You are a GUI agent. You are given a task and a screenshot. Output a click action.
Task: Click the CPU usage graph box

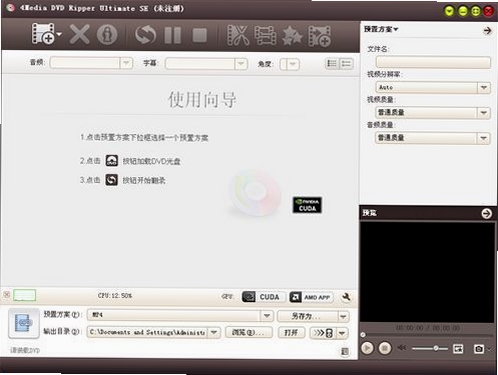point(24,295)
